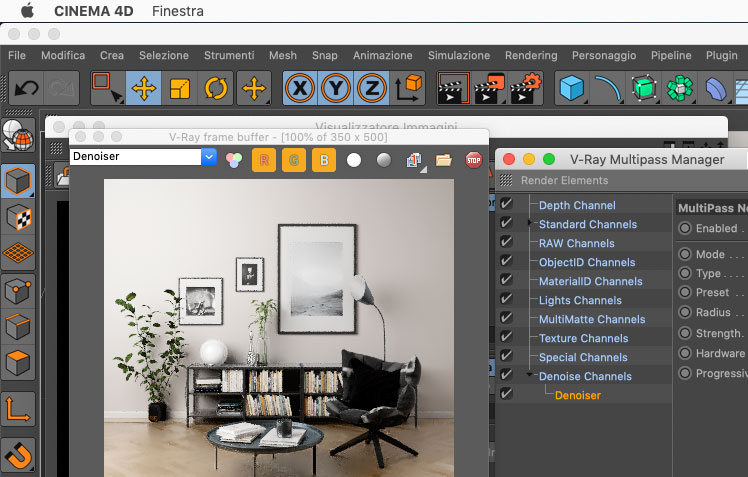This screenshot has height=477, width=748.
Task: Switch to Model mode cube icon
Action: (18, 181)
